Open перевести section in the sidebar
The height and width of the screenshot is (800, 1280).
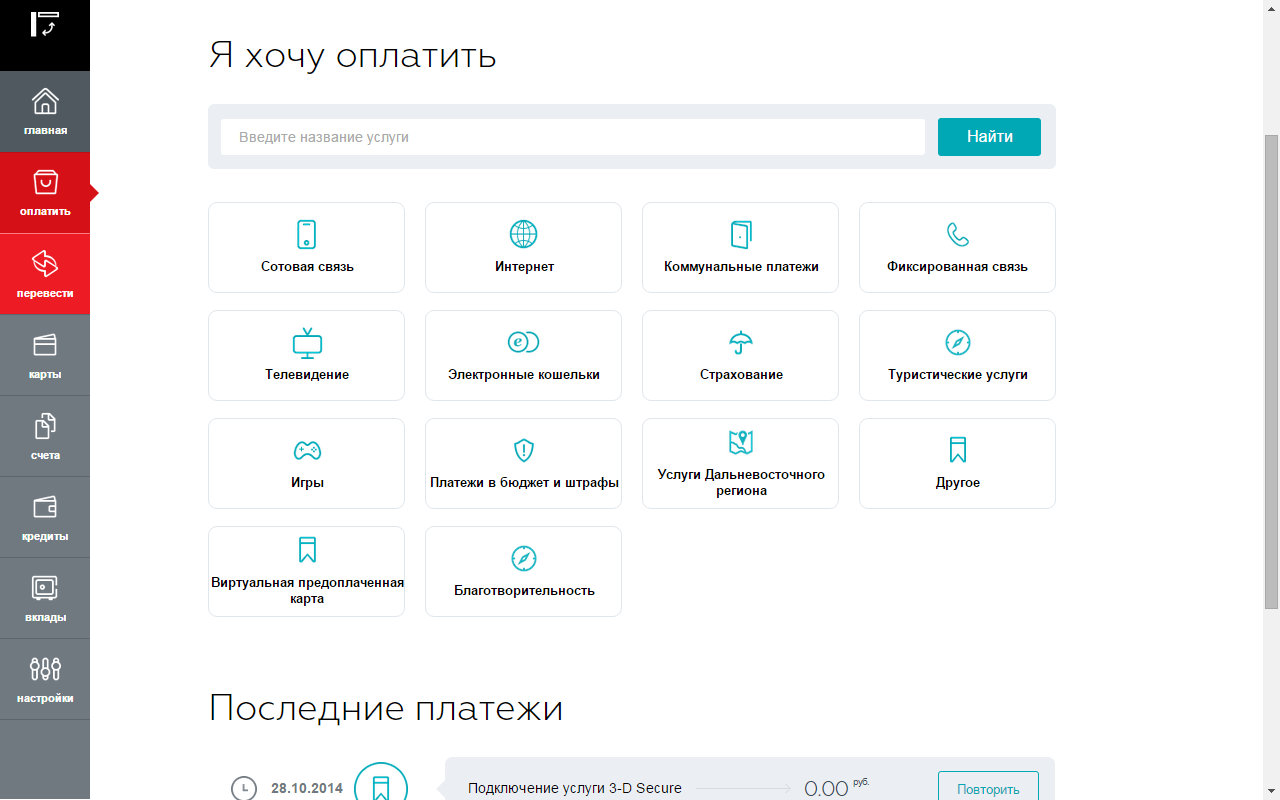[45, 274]
